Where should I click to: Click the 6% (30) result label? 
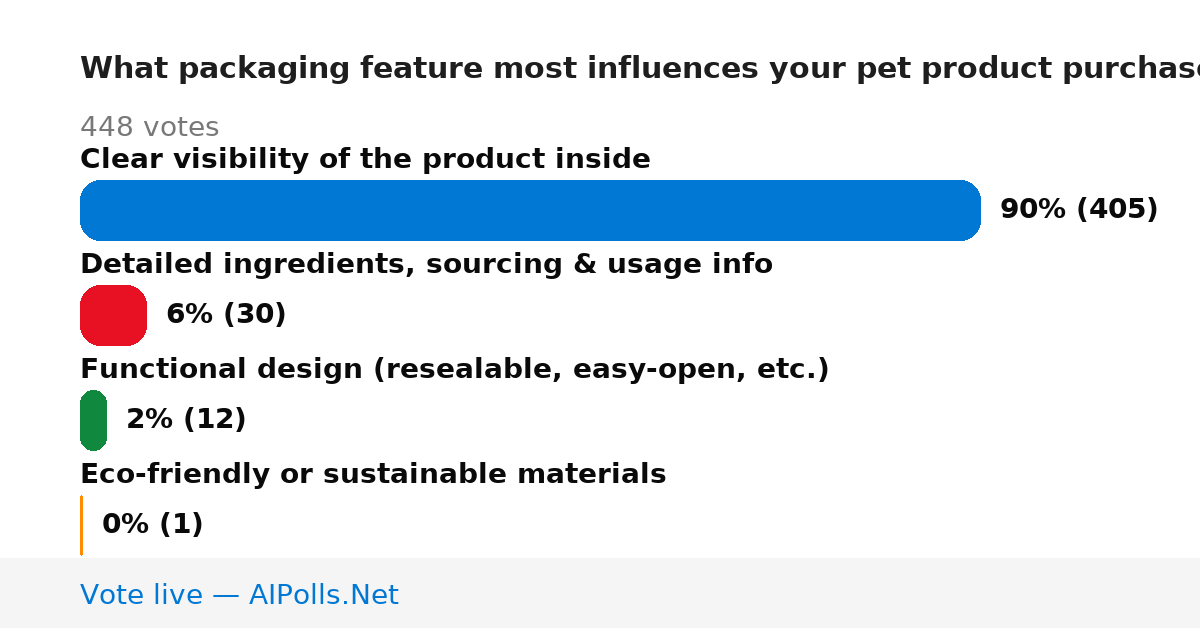[226, 315]
